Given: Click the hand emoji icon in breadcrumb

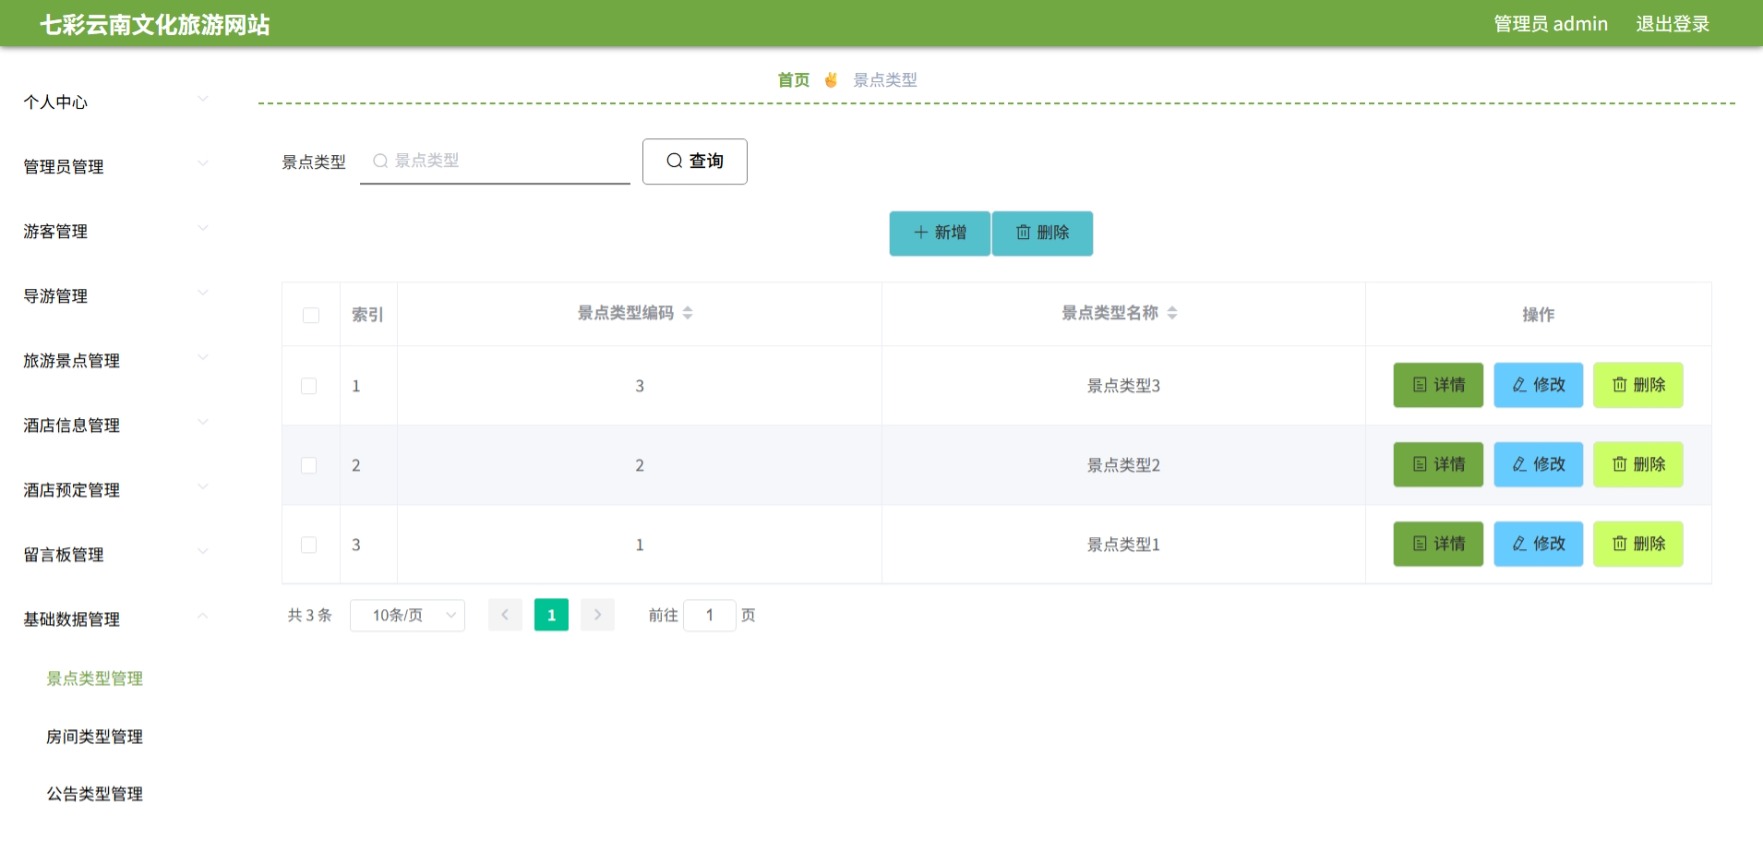Looking at the screenshot, I should coord(831,80).
